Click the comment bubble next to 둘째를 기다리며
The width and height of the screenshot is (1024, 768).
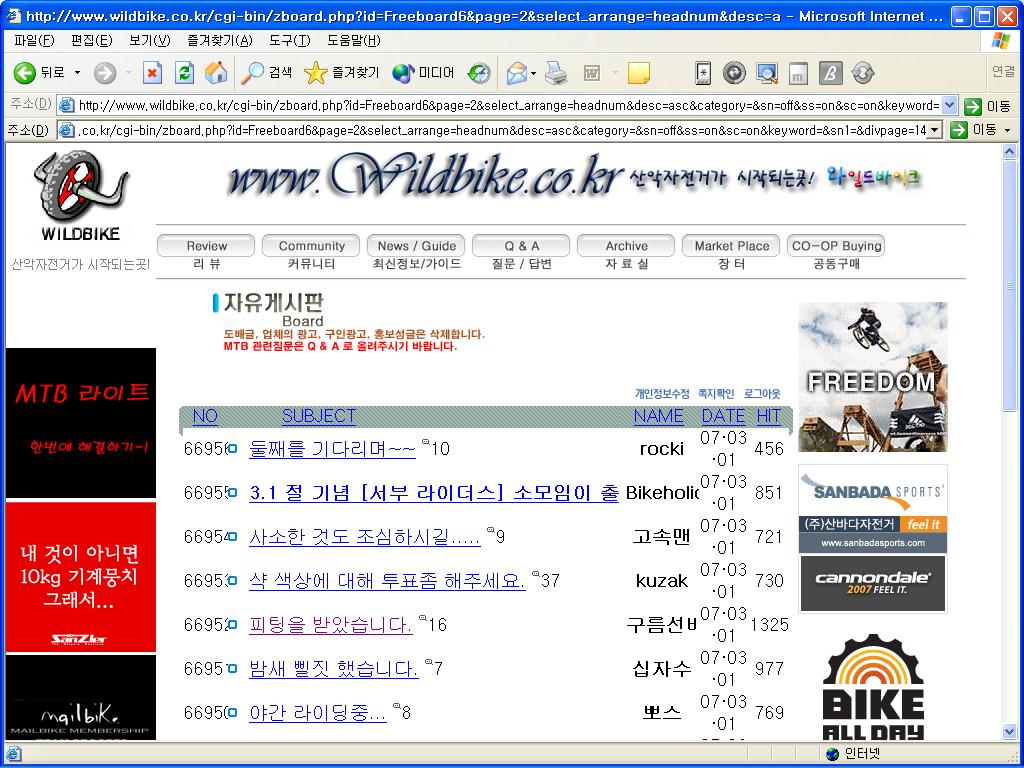pyautogui.click(x=426, y=442)
